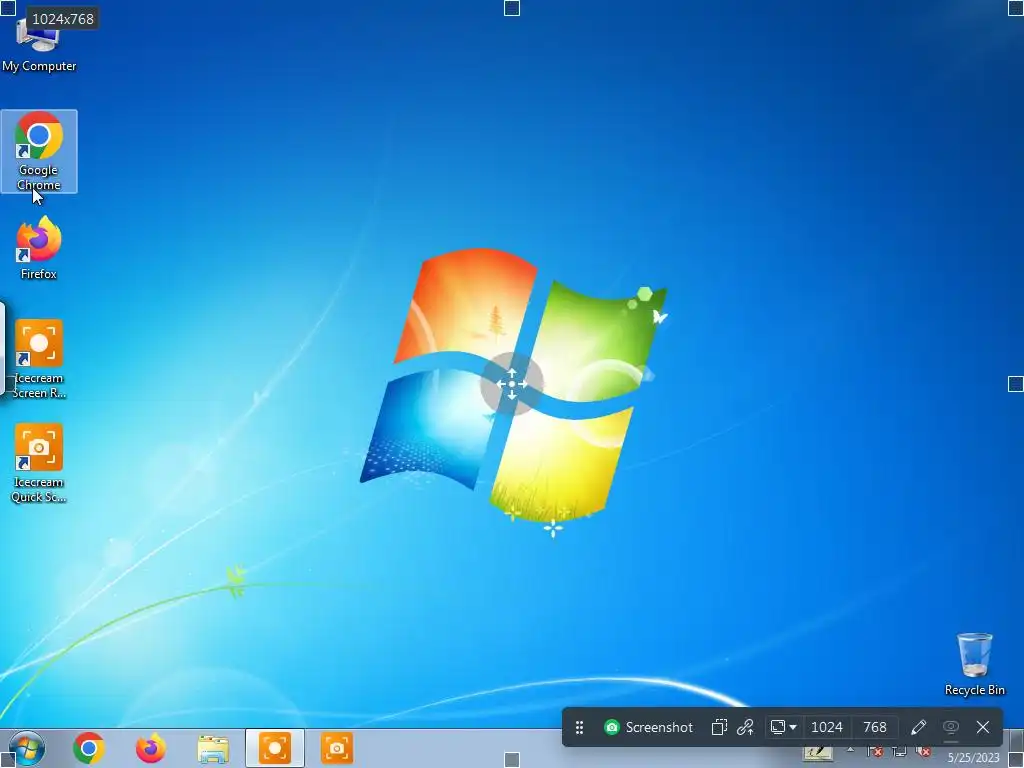Click the center move crosshair handle
This screenshot has height=768, width=1024.
(512, 384)
